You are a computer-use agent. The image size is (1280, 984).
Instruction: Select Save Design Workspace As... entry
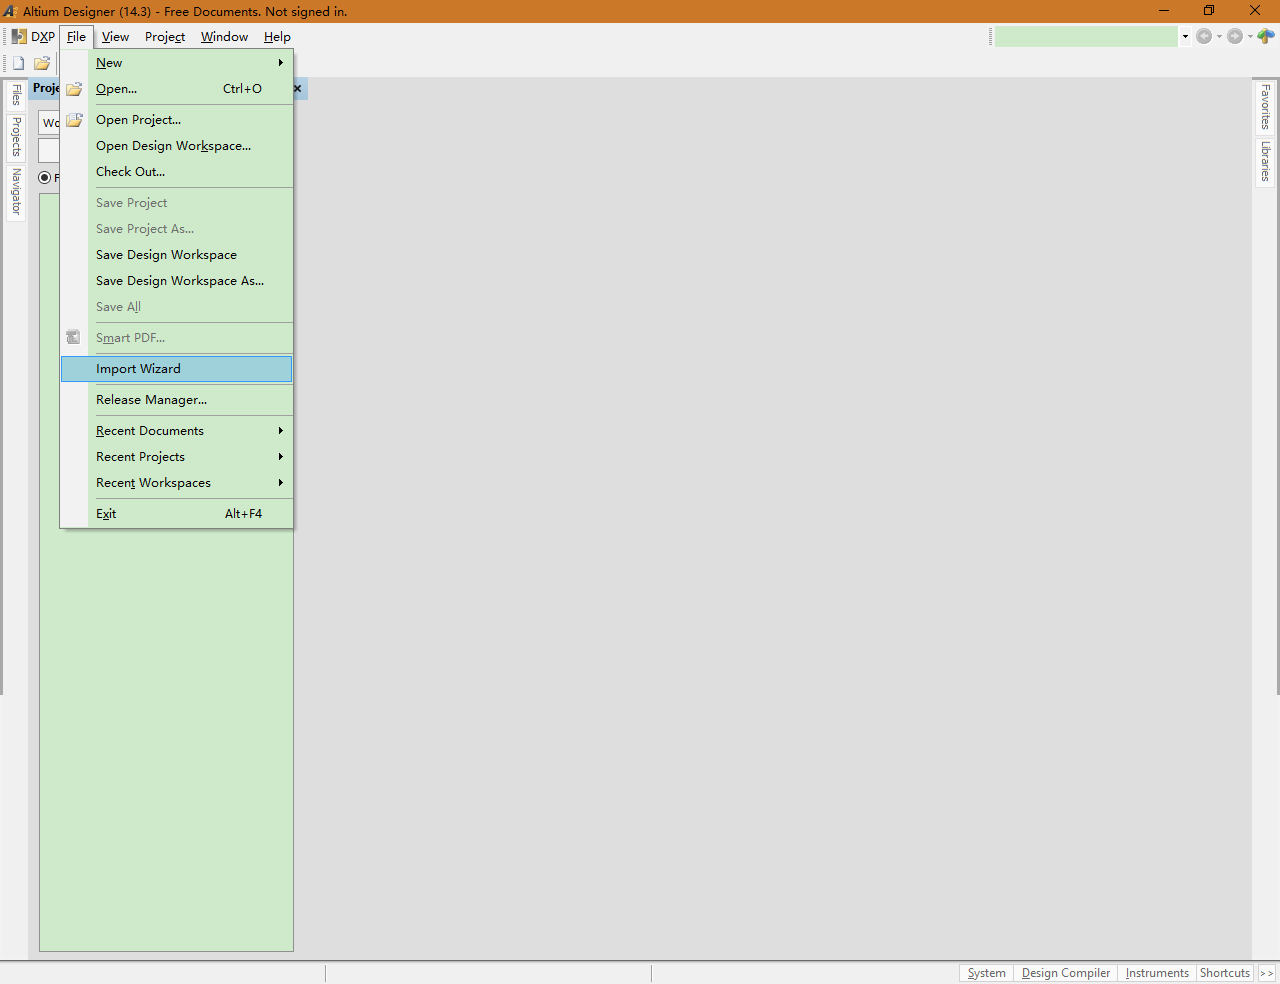(x=177, y=281)
